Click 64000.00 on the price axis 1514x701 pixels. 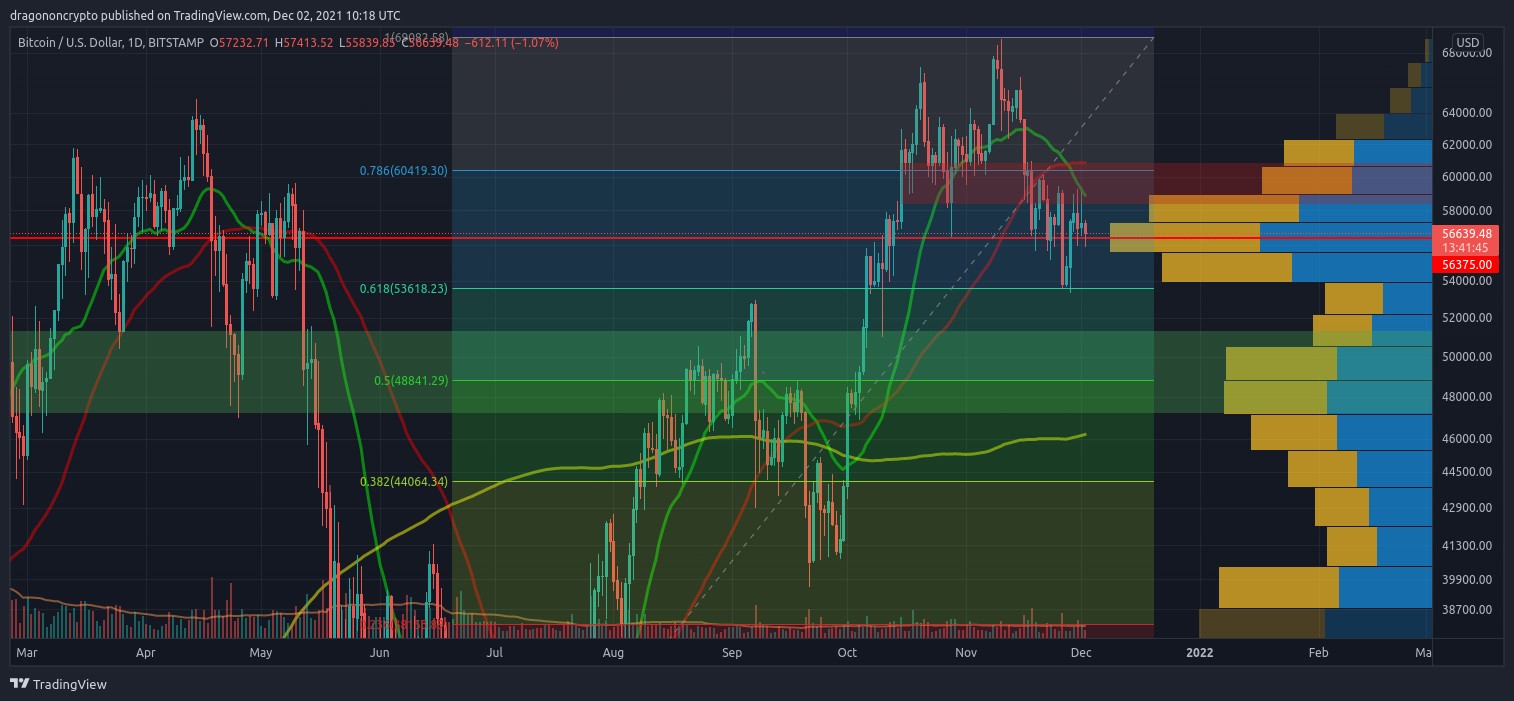pos(1466,113)
